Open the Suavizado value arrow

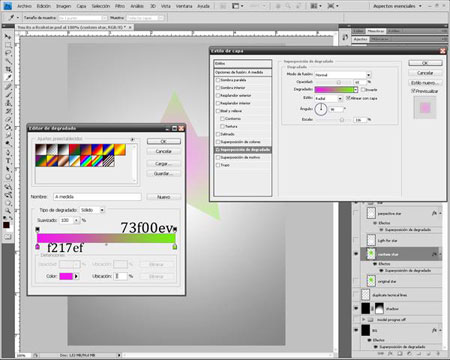(76, 220)
